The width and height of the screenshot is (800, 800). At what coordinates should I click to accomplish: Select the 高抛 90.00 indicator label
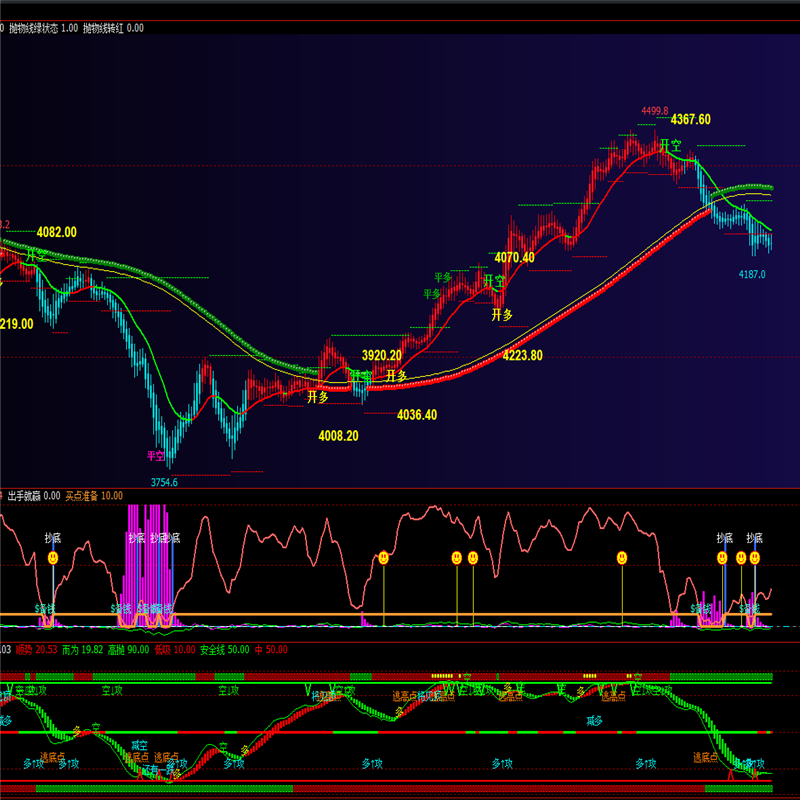tap(129, 650)
